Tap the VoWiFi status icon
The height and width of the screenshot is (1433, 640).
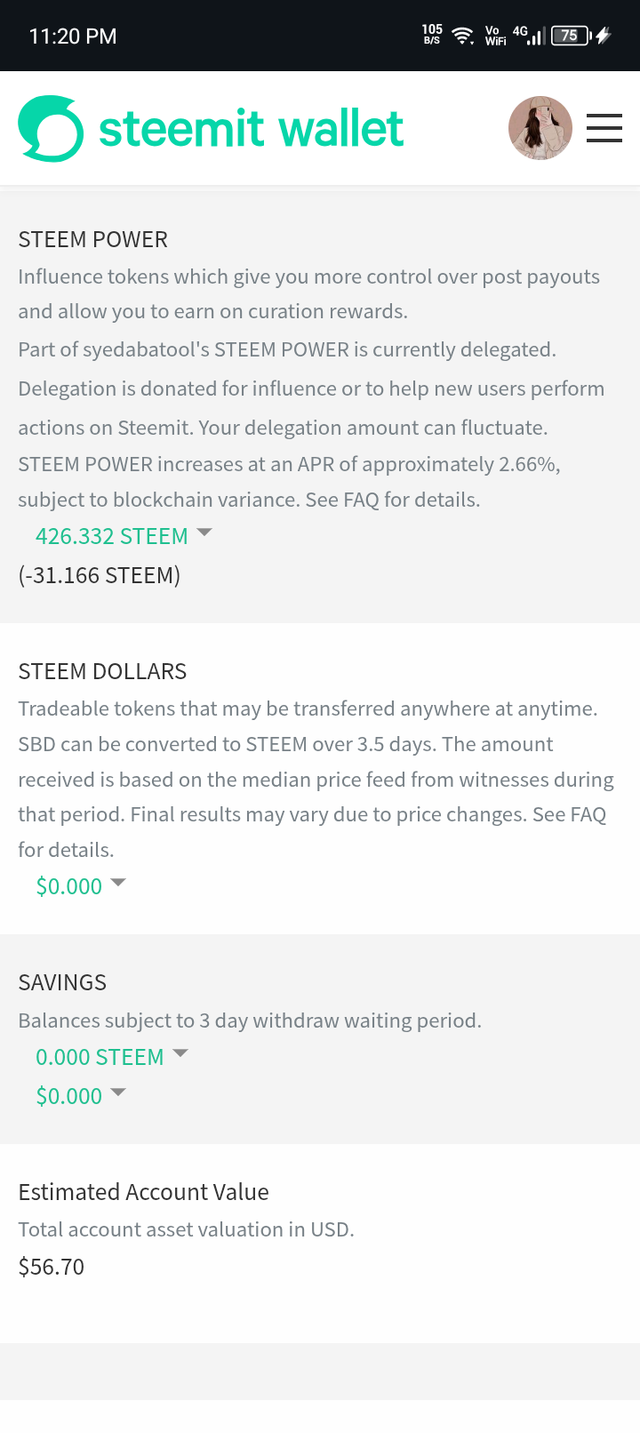pos(494,36)
